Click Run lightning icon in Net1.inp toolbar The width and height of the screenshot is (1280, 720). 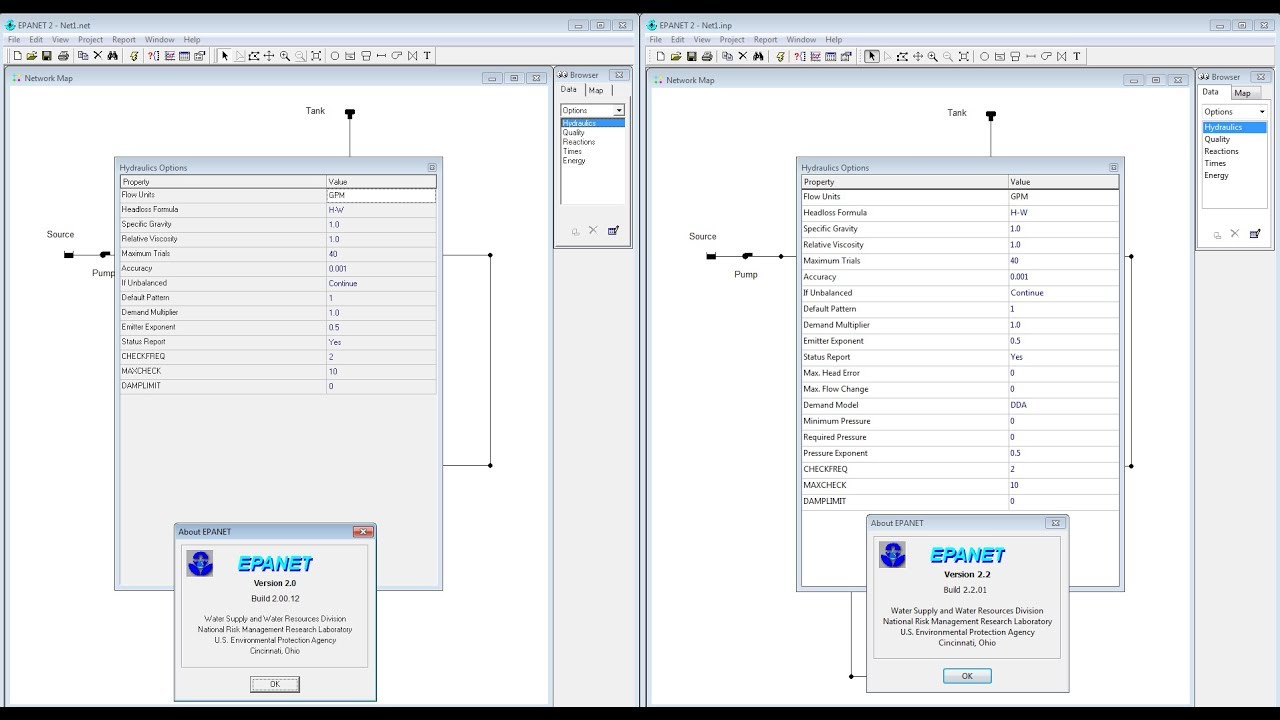780,56
